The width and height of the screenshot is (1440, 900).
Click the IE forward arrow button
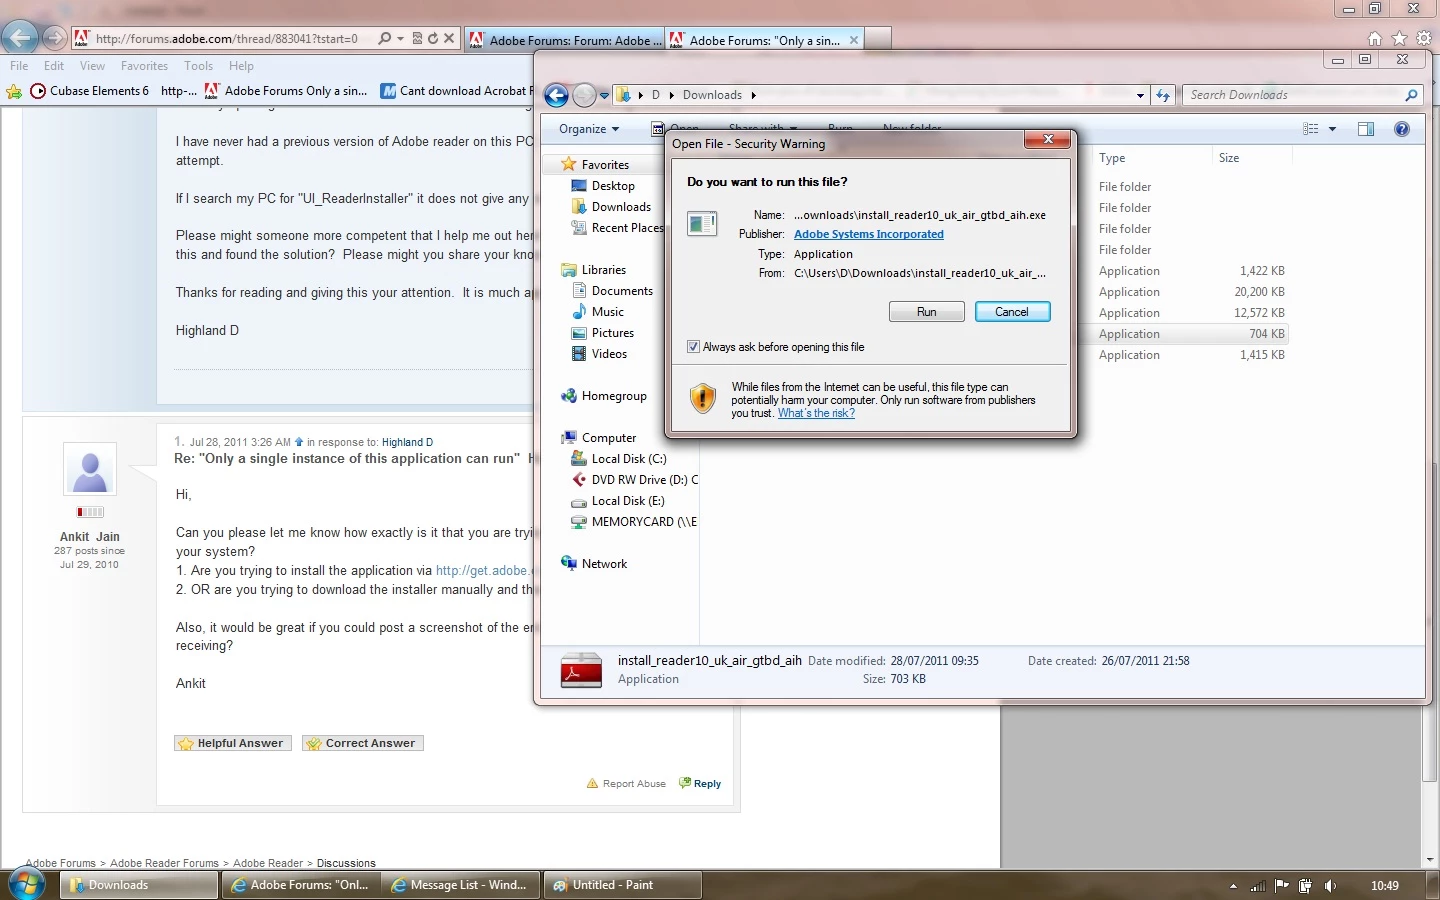click(55, 38)
